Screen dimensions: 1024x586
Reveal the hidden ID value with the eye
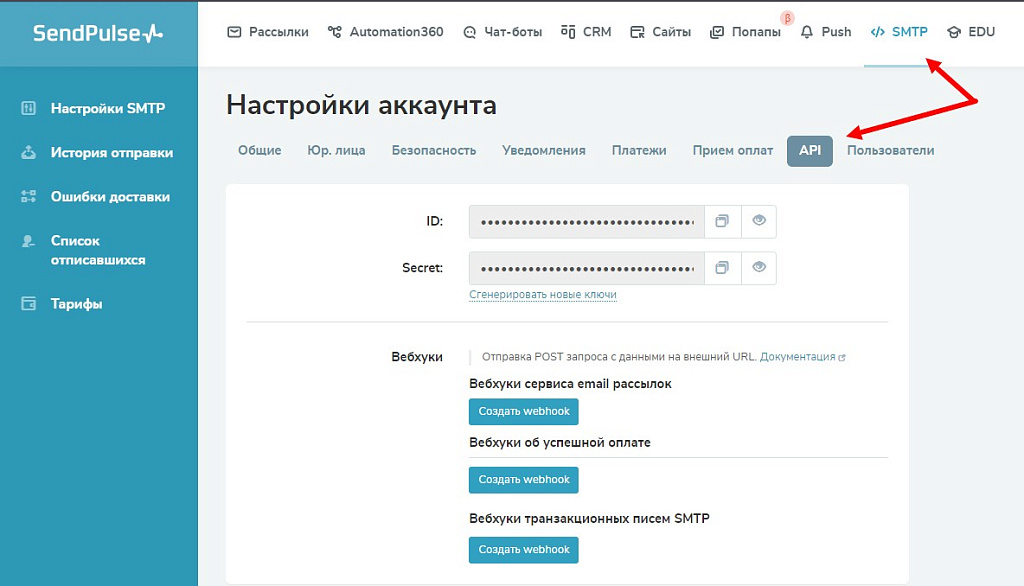coord(759,221)
